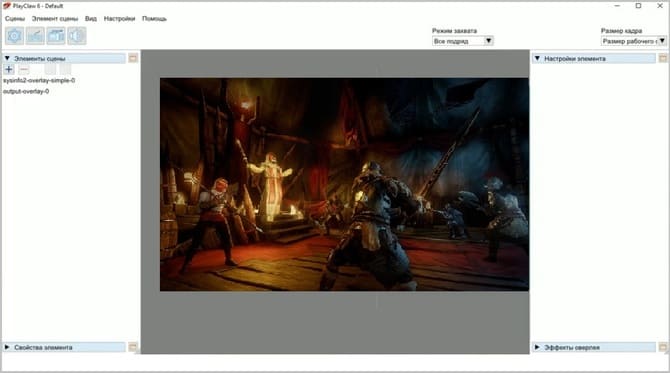Click the graph chart toolbar icon
This screenshot has height=373, width=670.
[x=35, y=36]
